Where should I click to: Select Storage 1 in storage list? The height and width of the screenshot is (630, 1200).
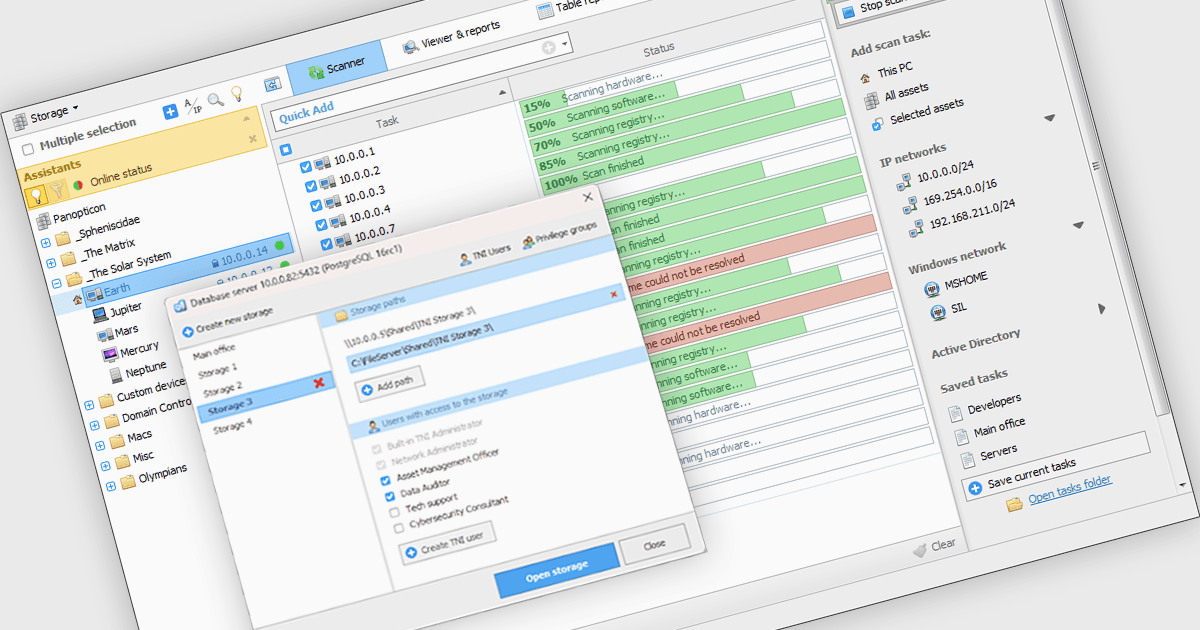(x=218, y=372)
